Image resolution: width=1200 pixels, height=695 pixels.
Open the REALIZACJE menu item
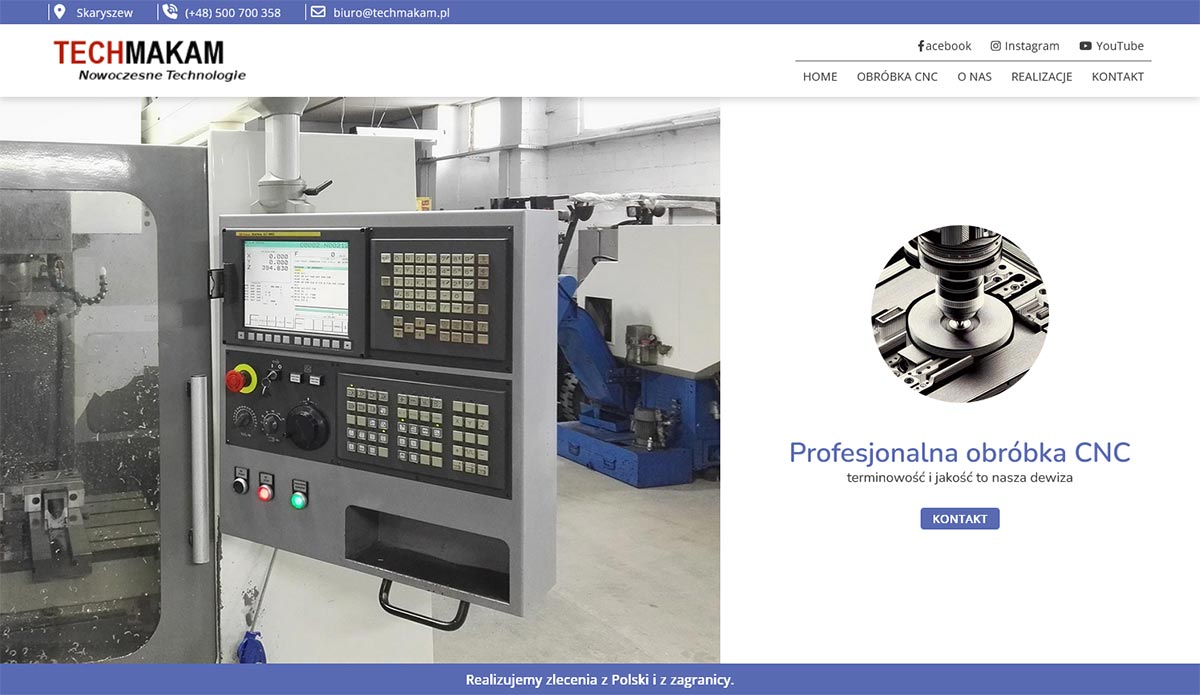point(1041,77)
